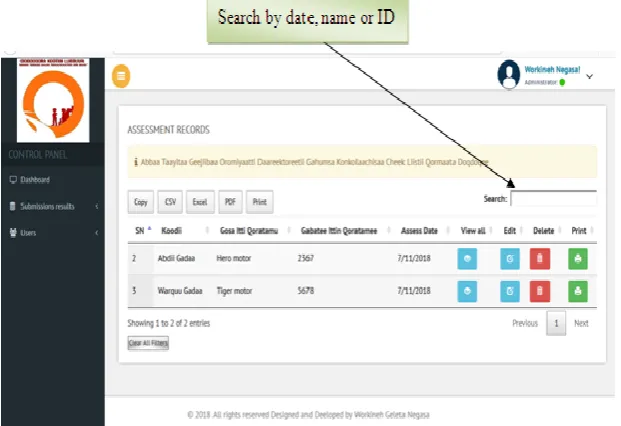Export the table as PDF
The height and width of the screenshot is (426, 621).
230,202
